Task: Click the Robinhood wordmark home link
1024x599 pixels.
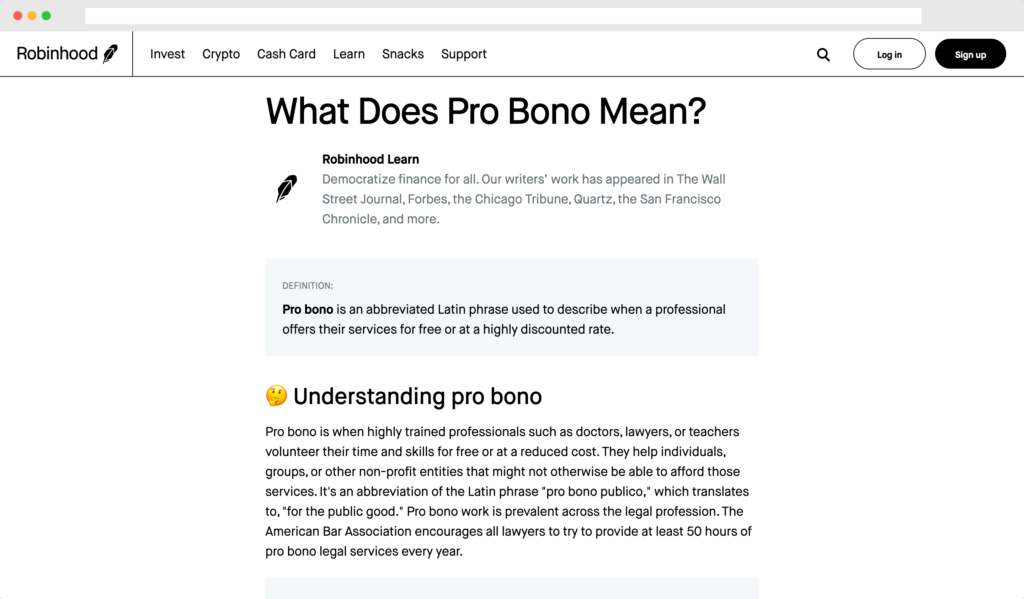Action: [57, 54]
